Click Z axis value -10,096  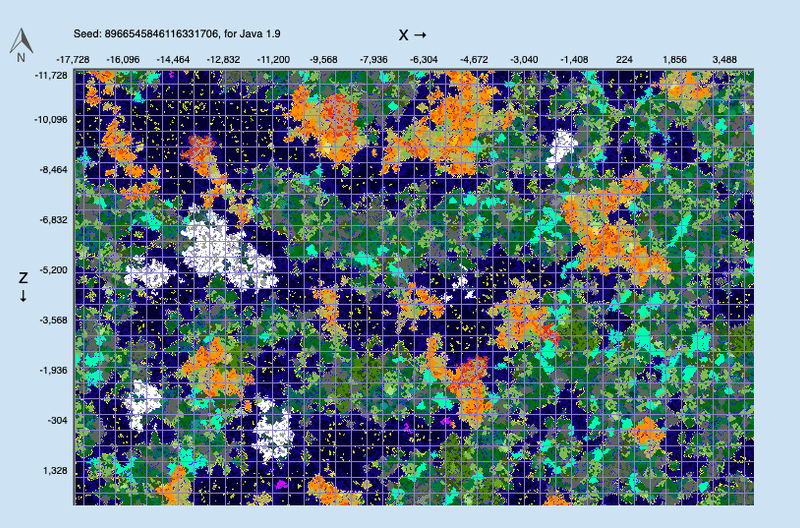51,120
